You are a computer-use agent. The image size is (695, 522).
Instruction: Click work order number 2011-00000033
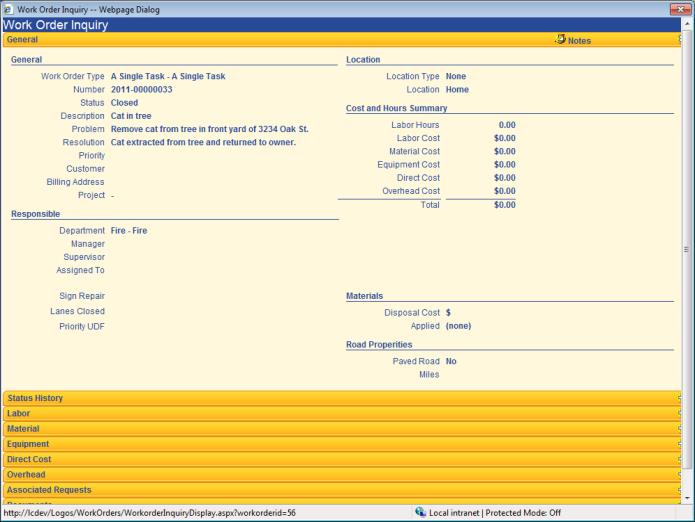(x=141, y=89)
